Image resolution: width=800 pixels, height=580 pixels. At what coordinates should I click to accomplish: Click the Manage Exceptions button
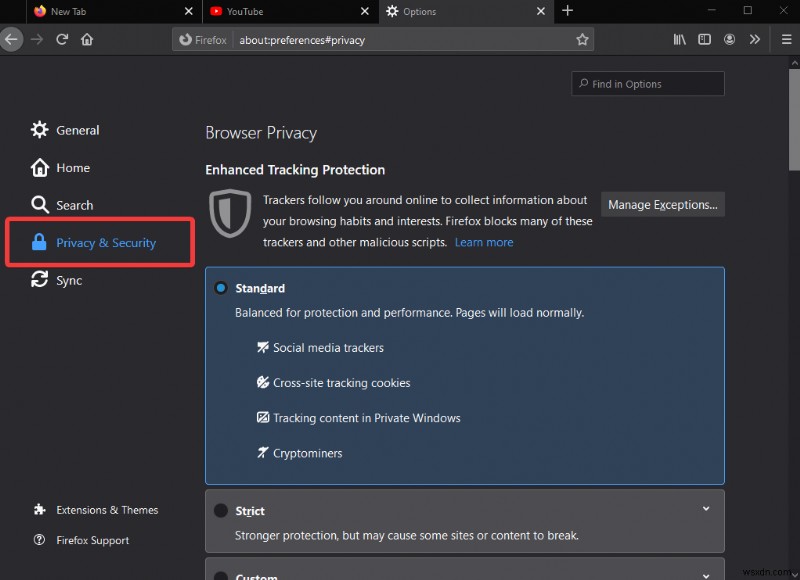pos(662,204)
